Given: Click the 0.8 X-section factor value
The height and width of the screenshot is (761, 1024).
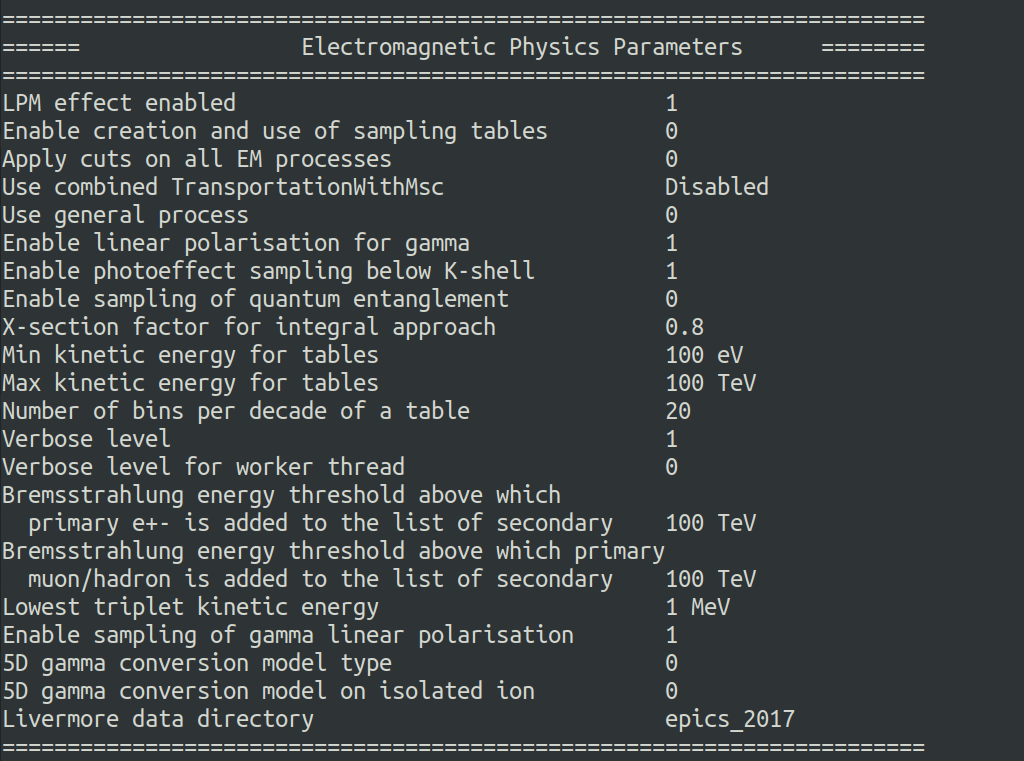Looking at the screenshot, I should (684, 327).
